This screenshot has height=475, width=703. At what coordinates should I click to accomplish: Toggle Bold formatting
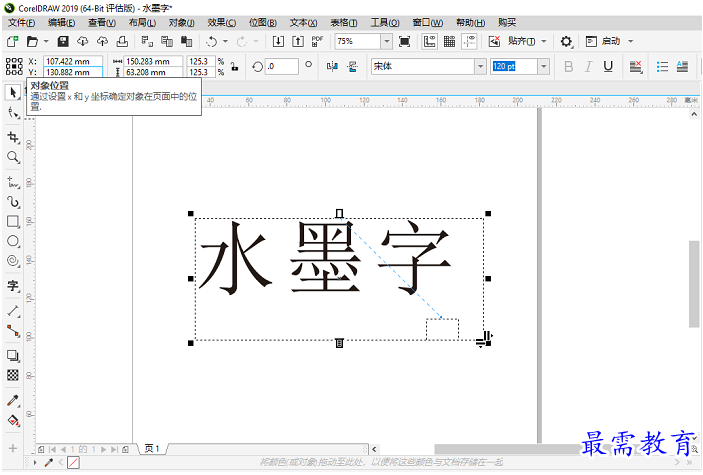click(568, 66)
